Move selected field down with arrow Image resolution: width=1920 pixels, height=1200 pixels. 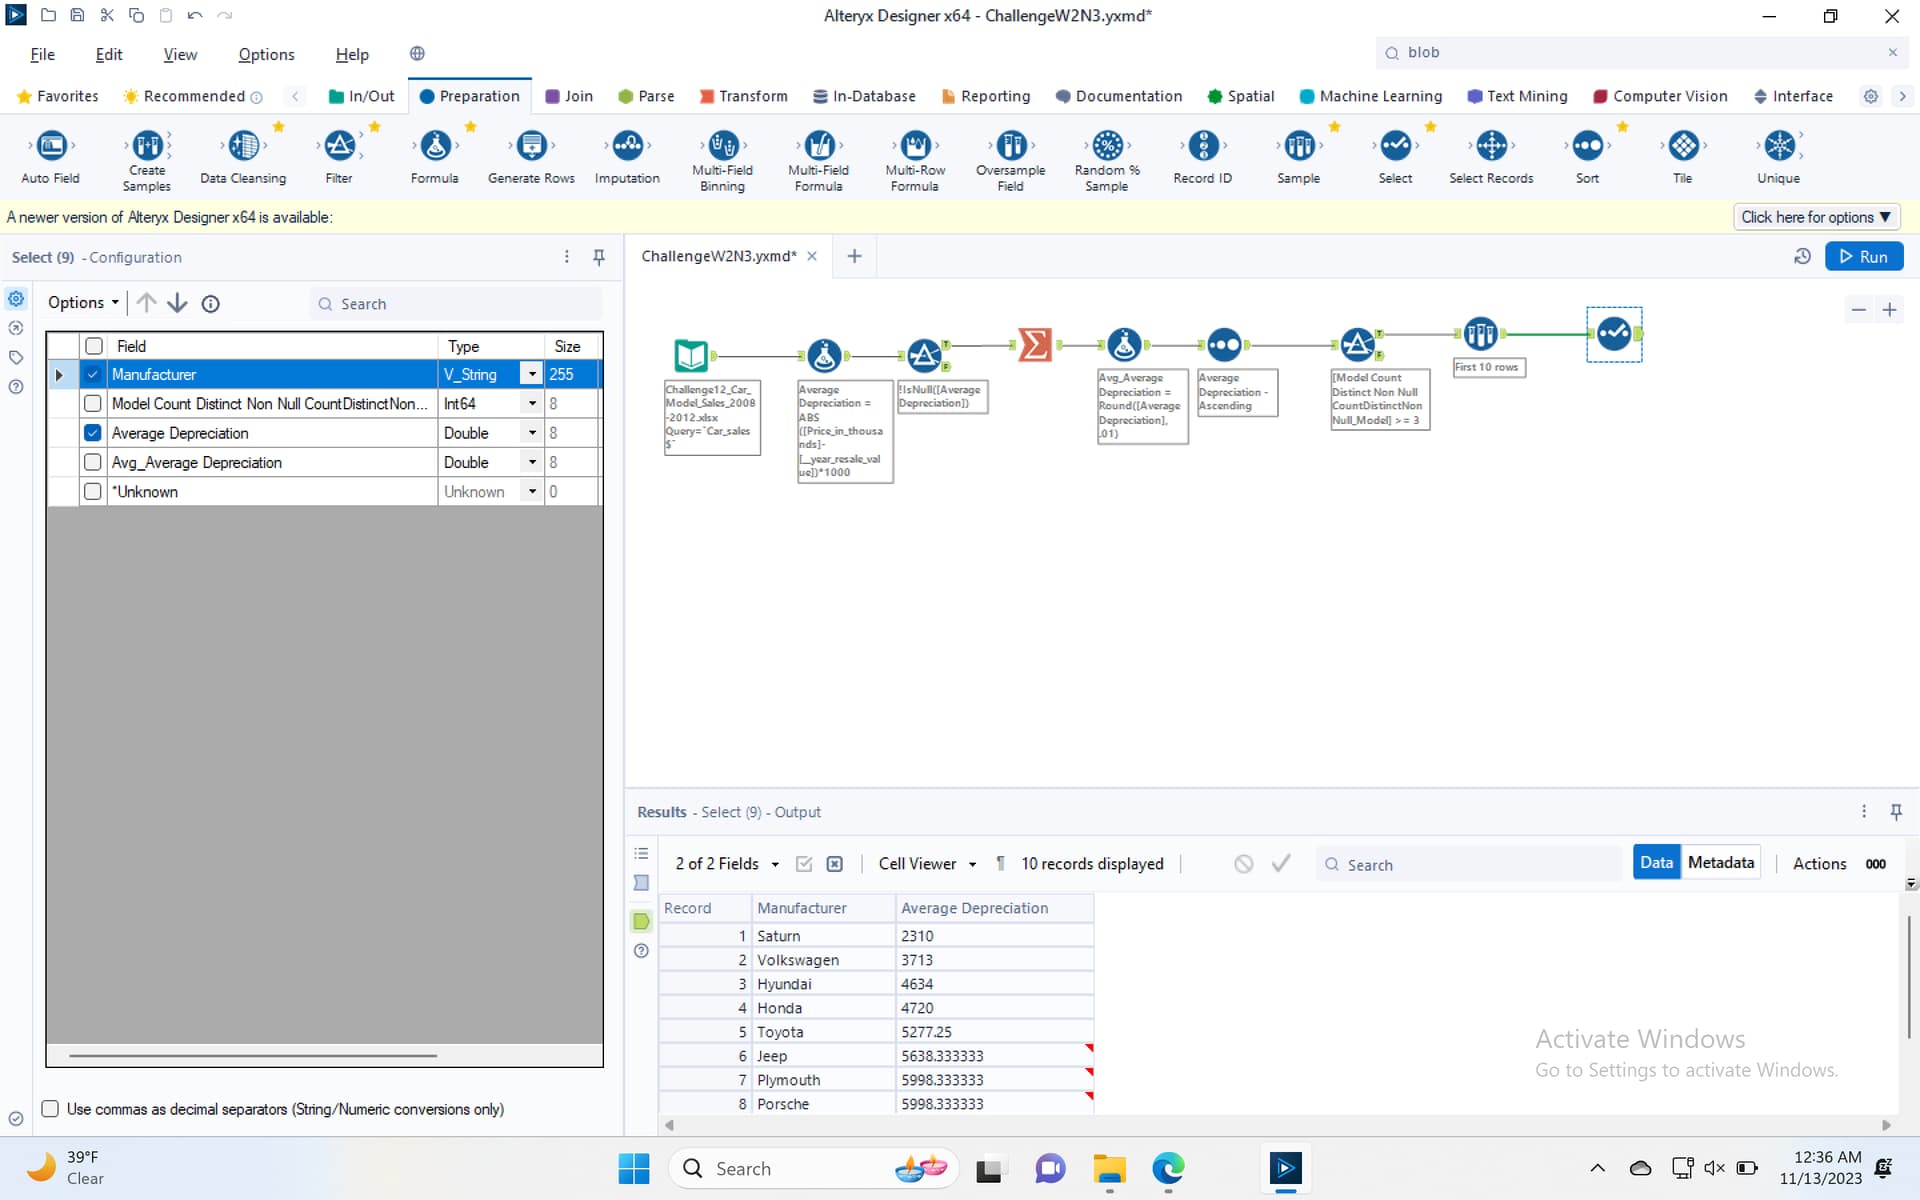tap(177, 303)
